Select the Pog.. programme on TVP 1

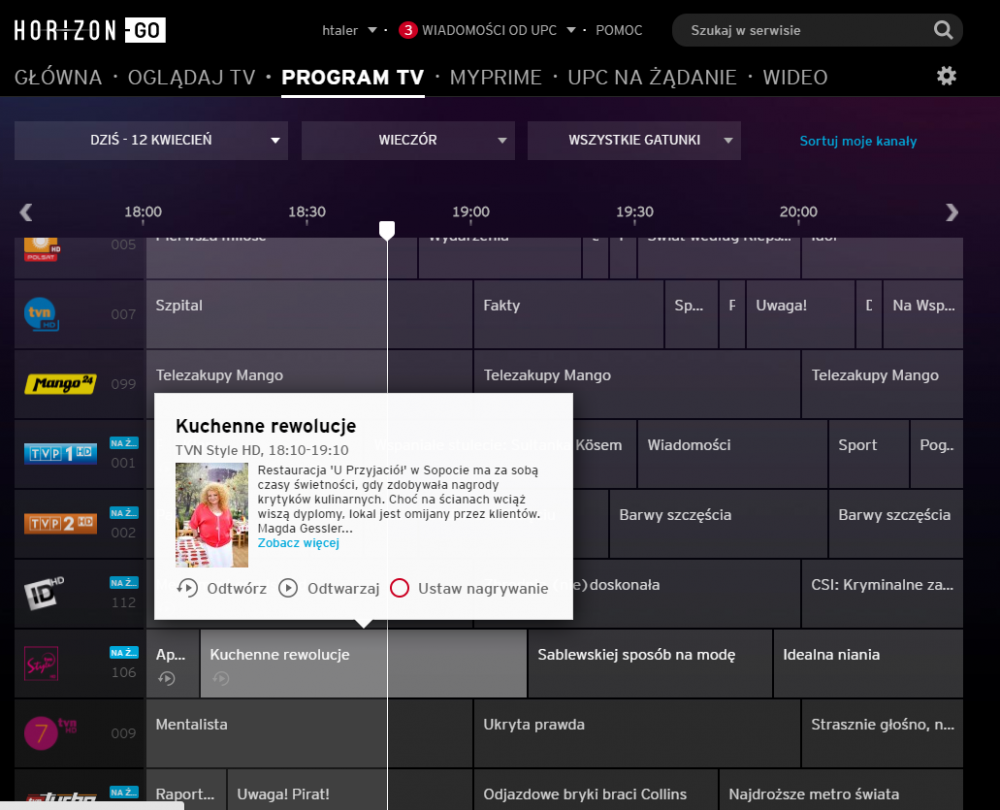pyautogui.click(x=936, y=453)
